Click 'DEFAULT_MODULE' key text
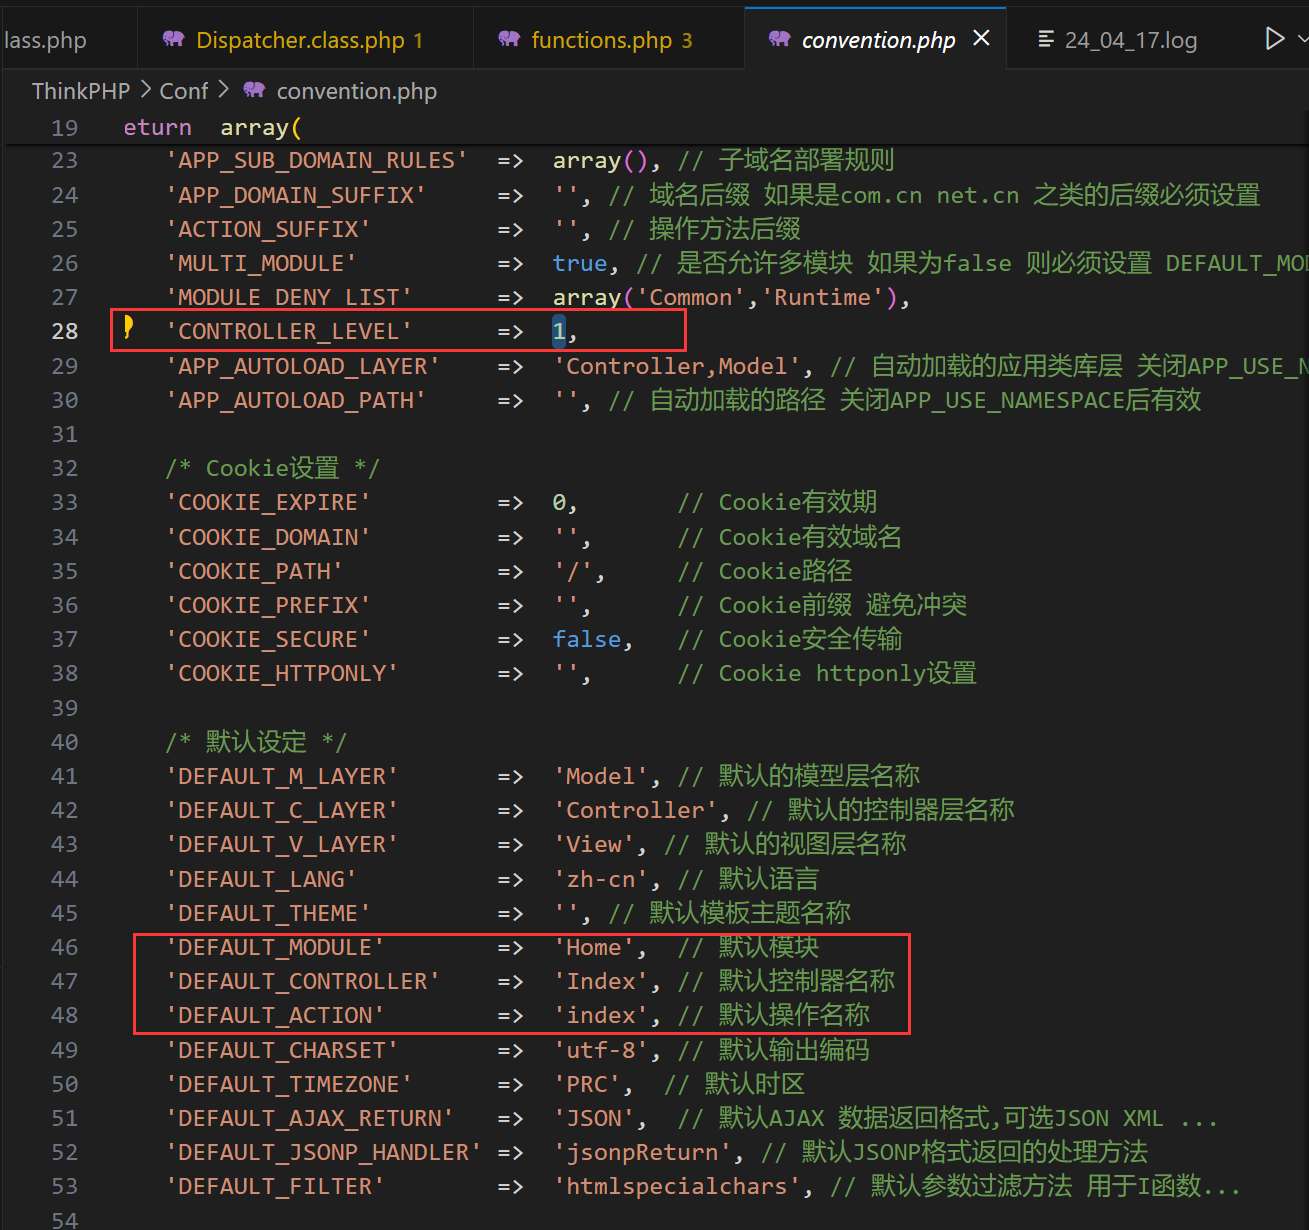 point(275,947)
